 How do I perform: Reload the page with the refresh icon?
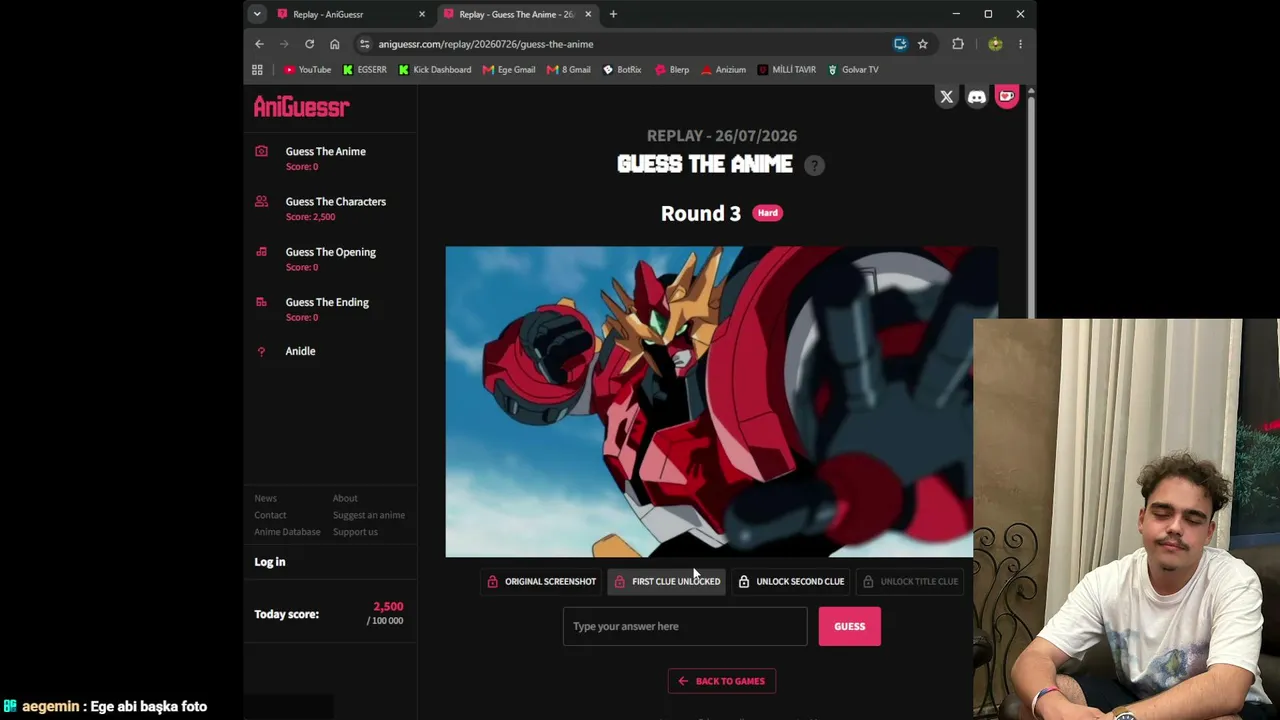[x=309, y=44]
